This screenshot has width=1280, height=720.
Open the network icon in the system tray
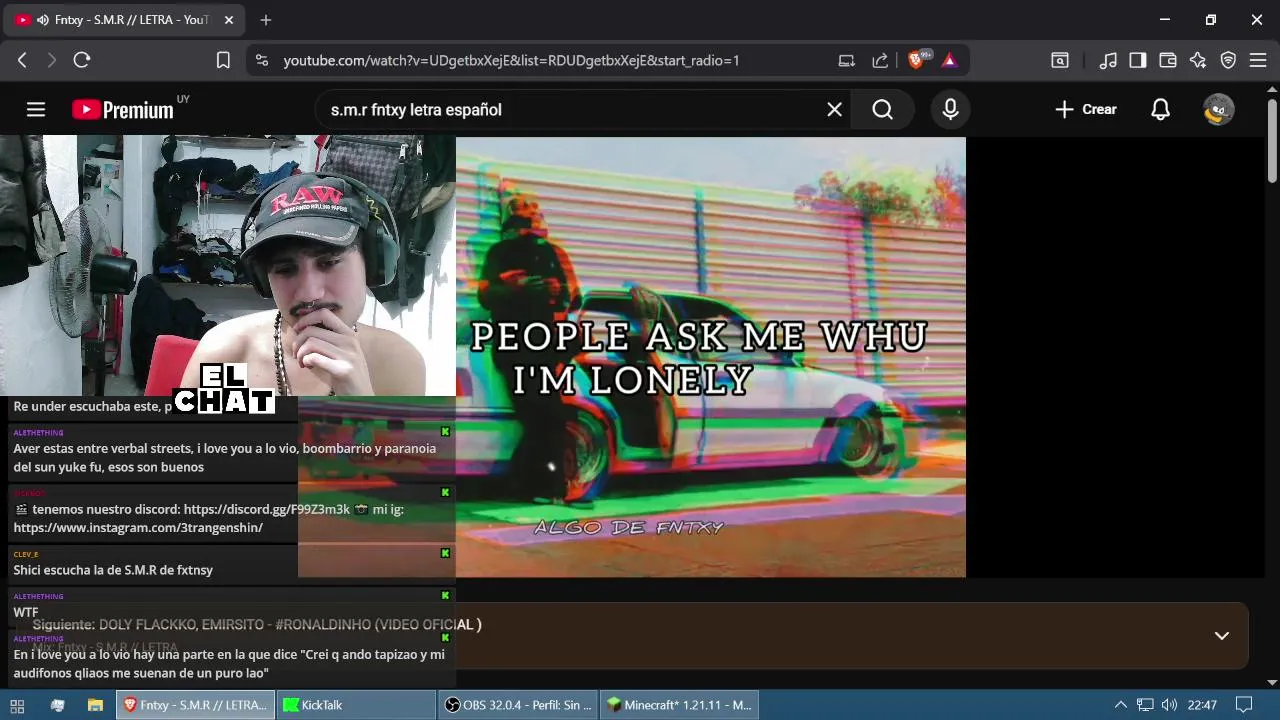(x=1145, y=705)
